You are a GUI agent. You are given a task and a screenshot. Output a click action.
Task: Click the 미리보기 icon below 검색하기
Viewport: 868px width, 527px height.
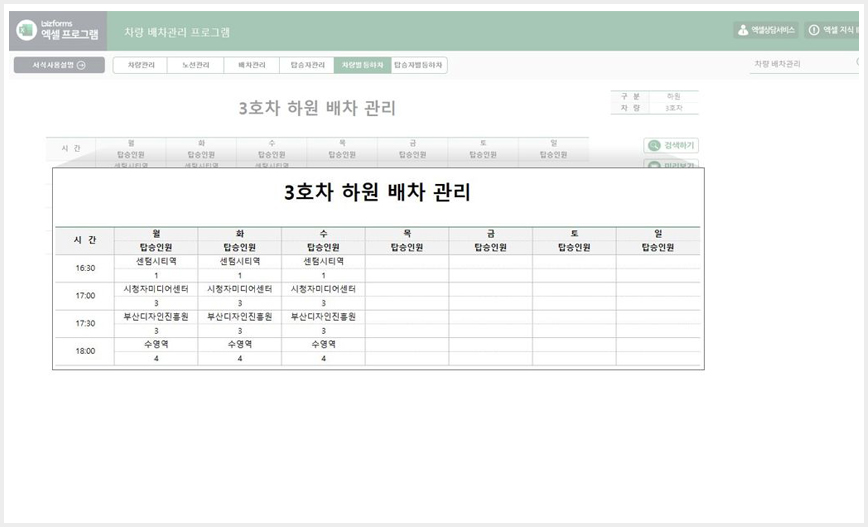click(654, 164)
